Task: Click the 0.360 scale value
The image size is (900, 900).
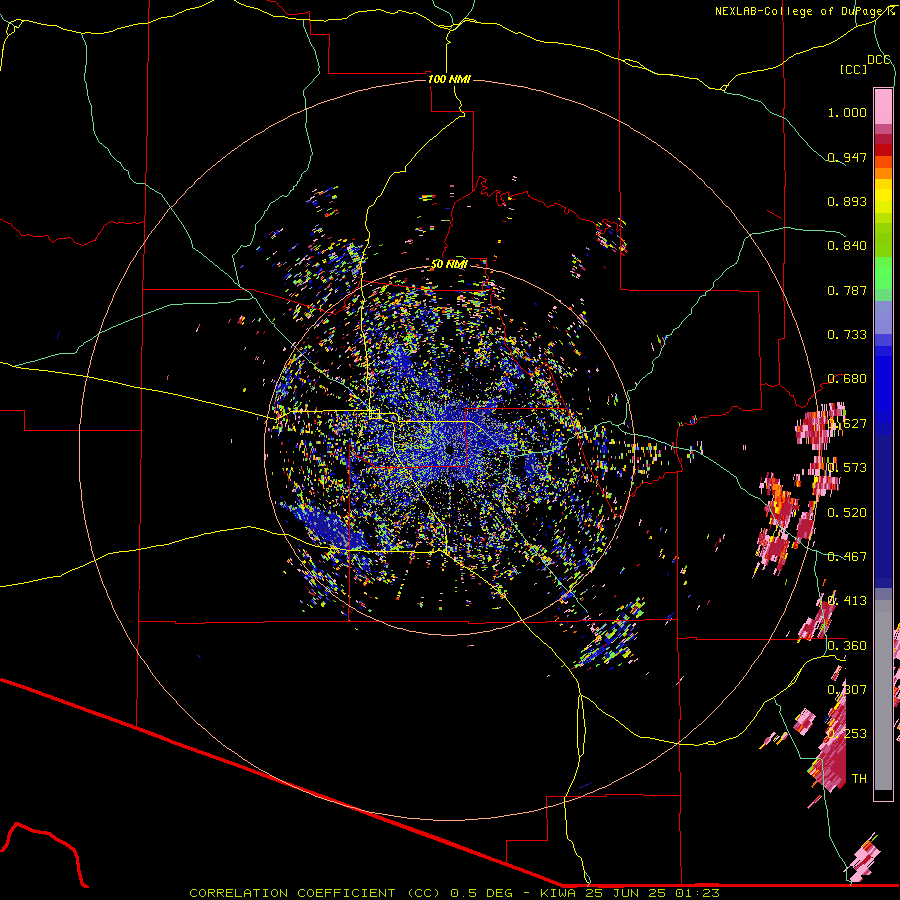Action: point(847,646)
